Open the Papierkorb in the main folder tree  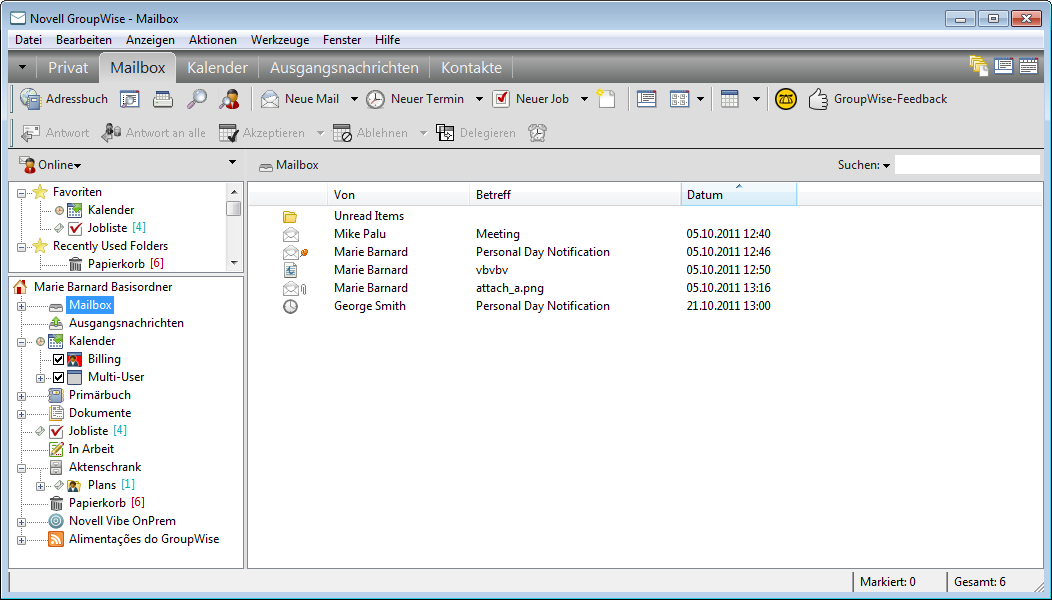coord(97,503)
